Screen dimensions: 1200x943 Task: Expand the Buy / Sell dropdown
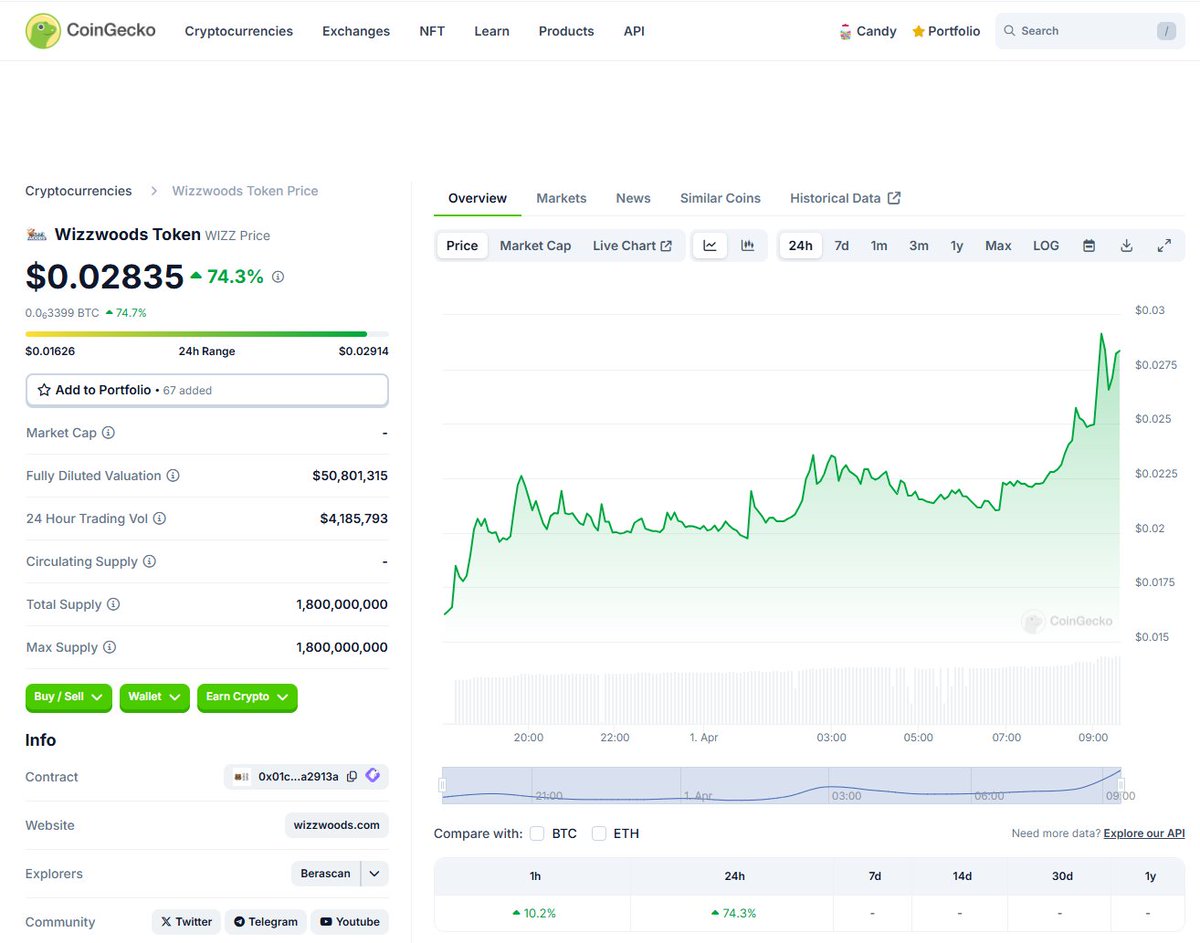click(69, 697)
